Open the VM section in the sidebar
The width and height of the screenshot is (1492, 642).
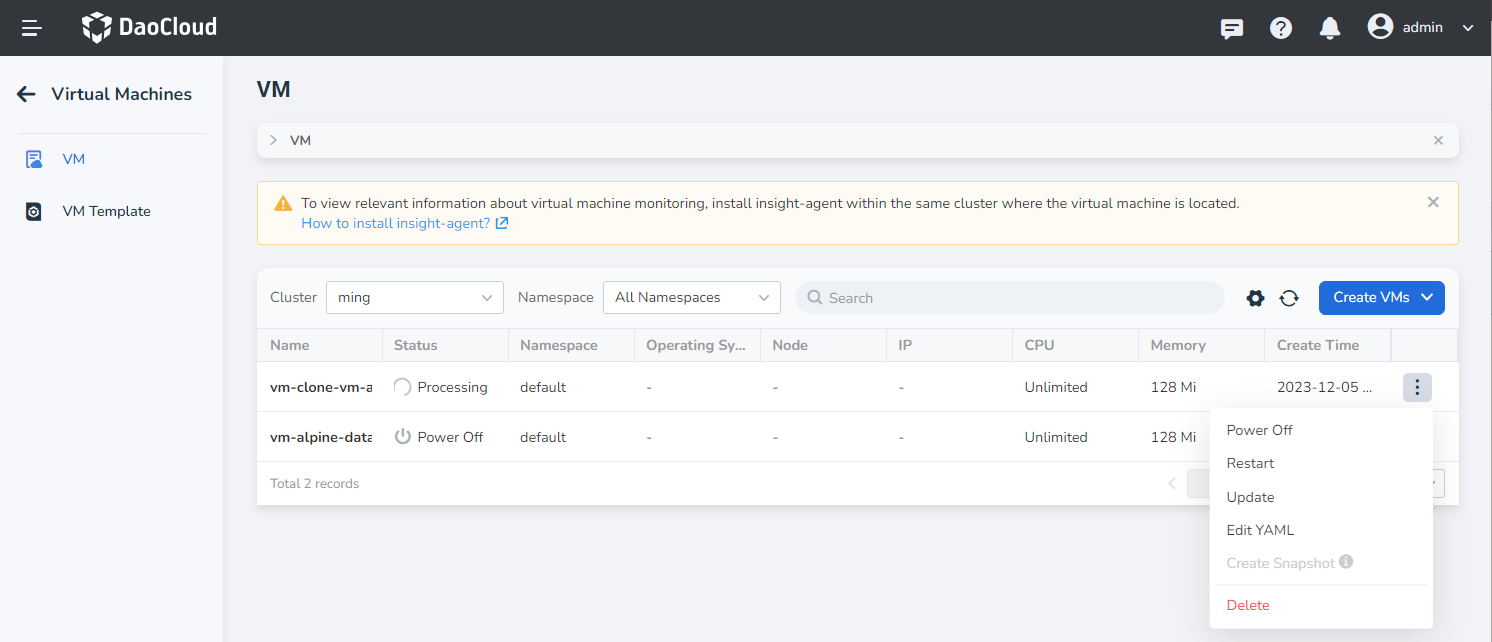[72, 158]
